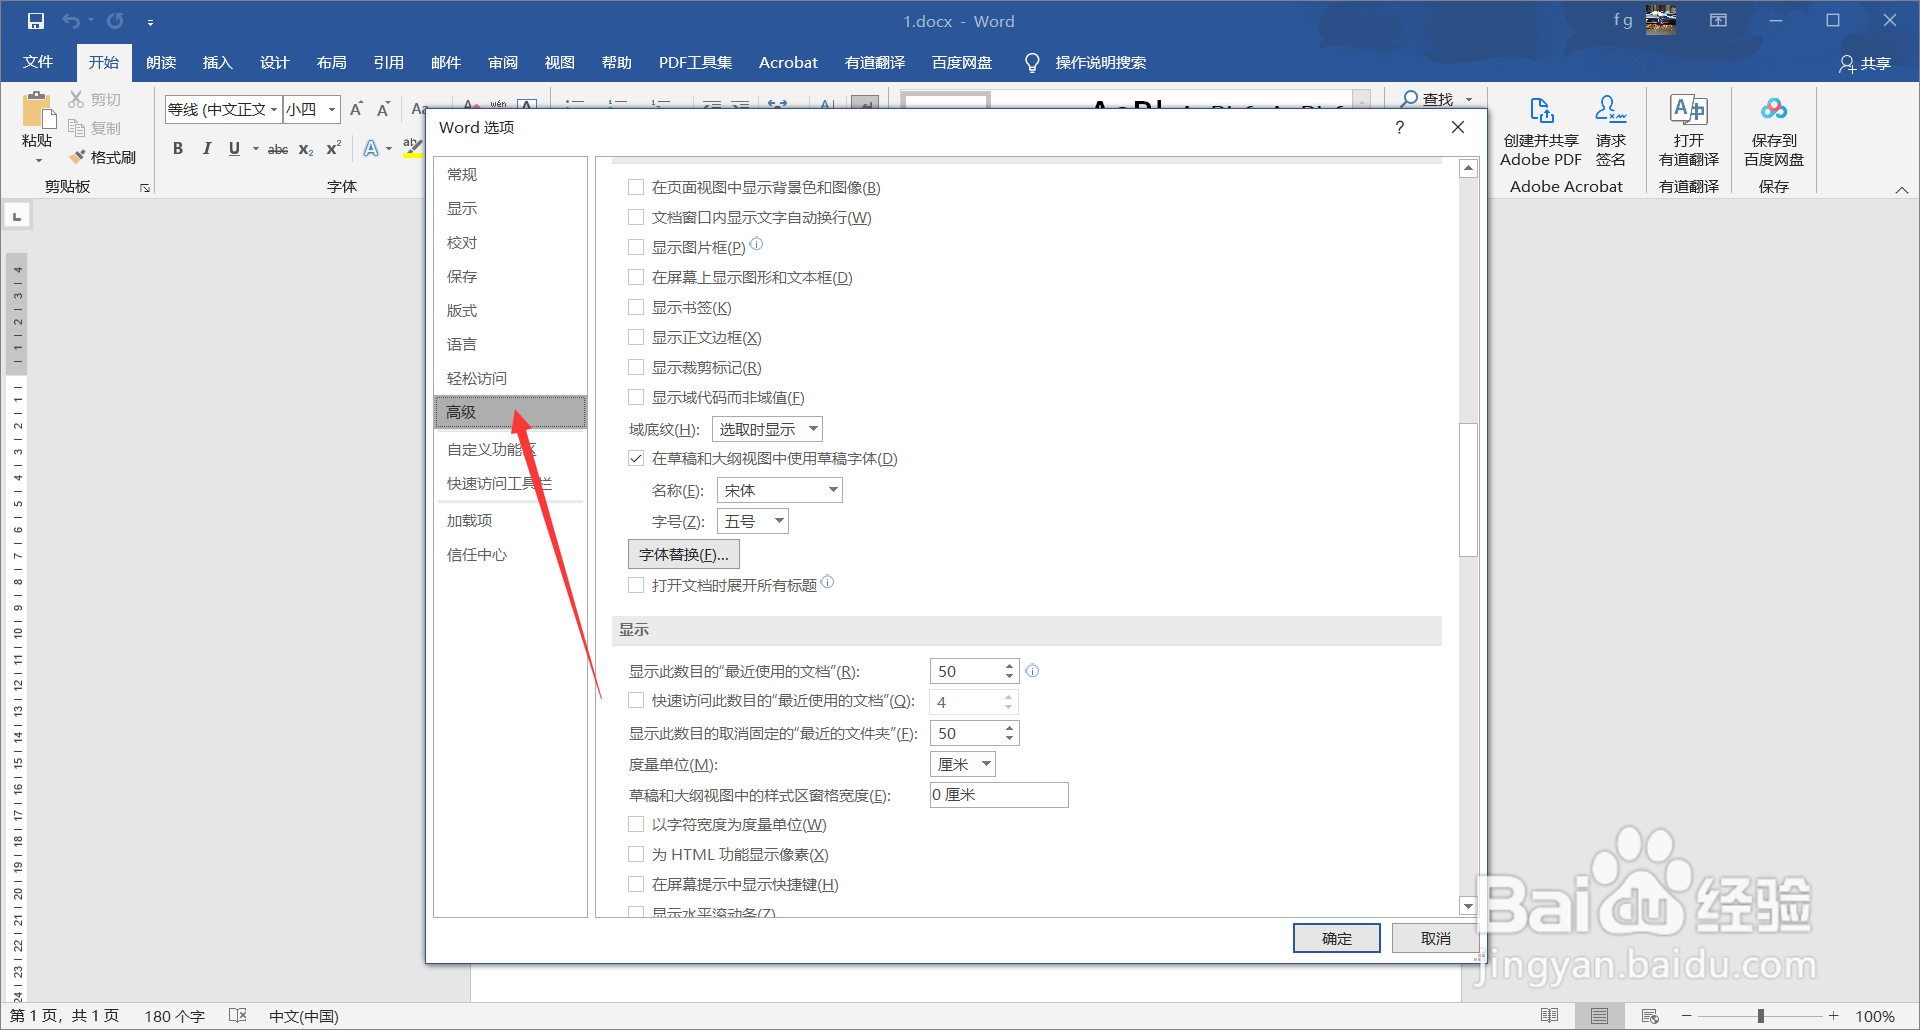Check show text boundaries option
This screenshot has width=1920, height=1030.
(x=636, y=337)
